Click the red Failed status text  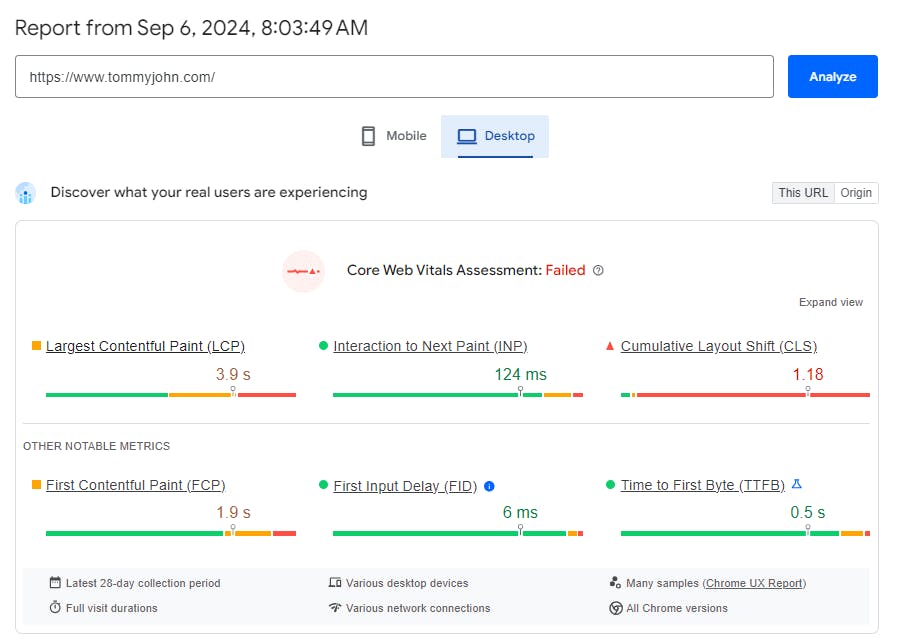pyautogui.click(x=565, y=270)
